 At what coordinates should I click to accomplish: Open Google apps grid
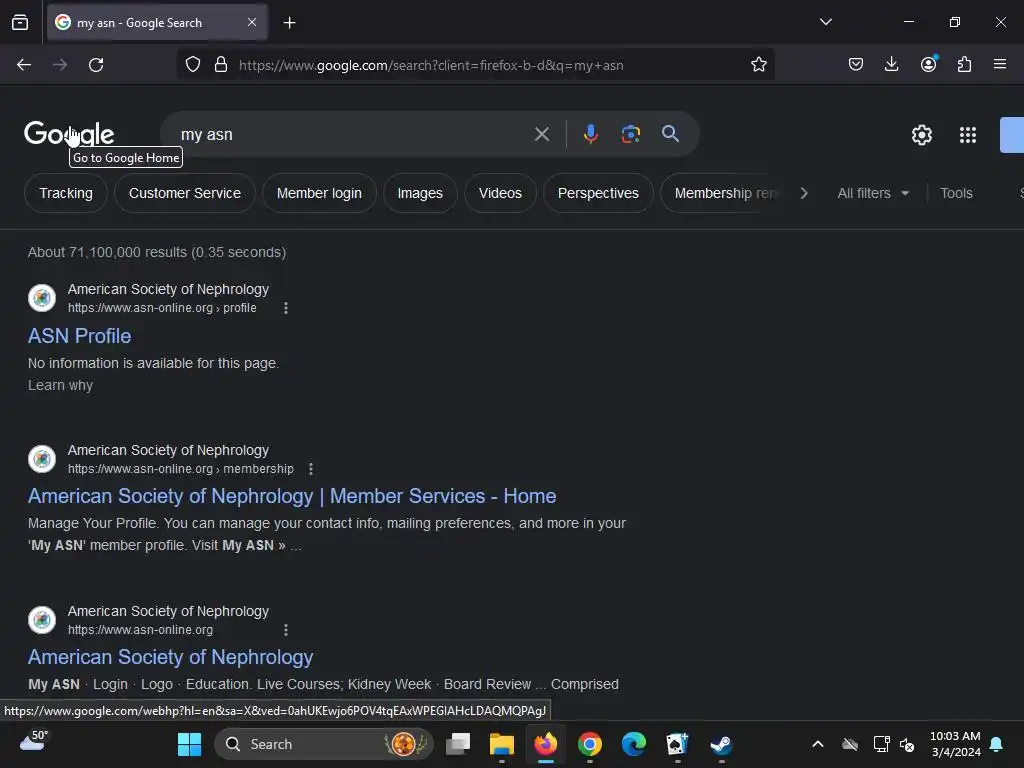[968, 135]
